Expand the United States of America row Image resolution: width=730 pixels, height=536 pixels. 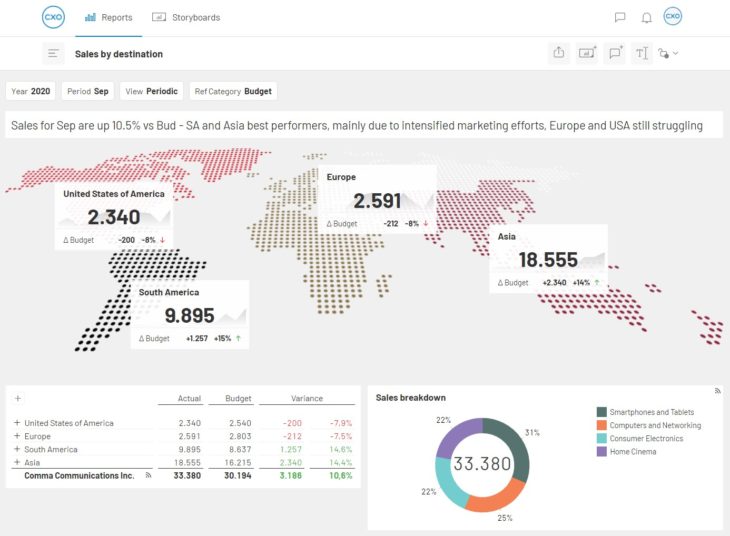click(x=17, y=423)
